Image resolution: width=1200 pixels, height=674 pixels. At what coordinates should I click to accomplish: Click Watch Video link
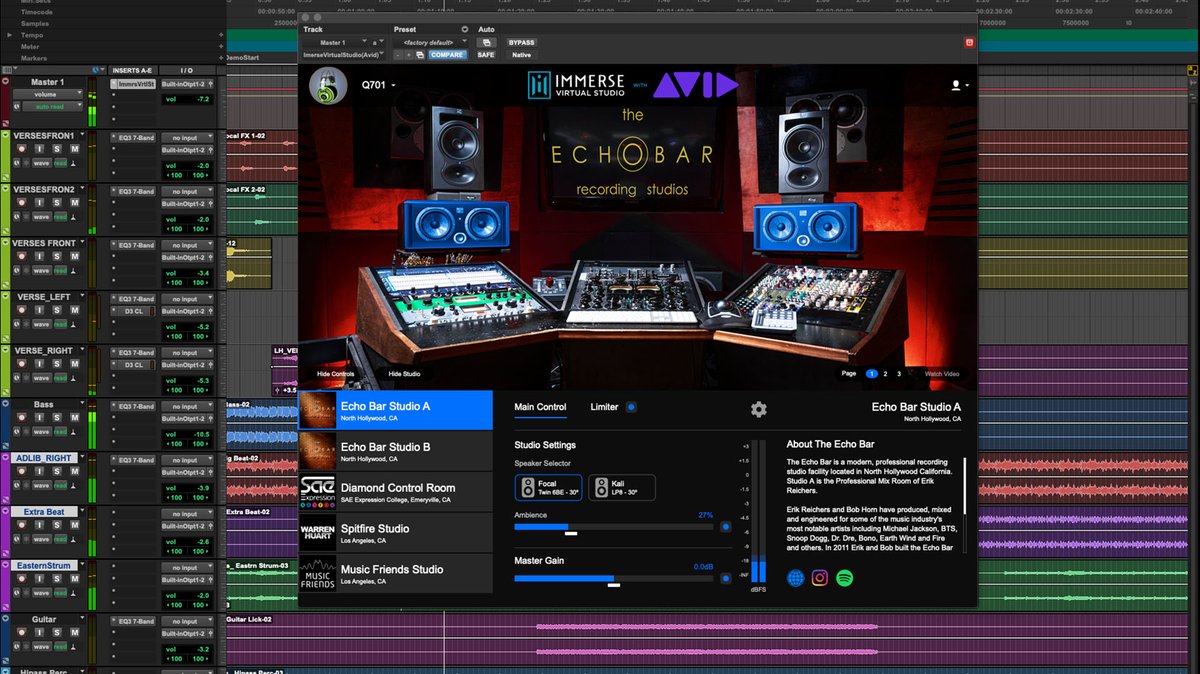pos(941,374)
